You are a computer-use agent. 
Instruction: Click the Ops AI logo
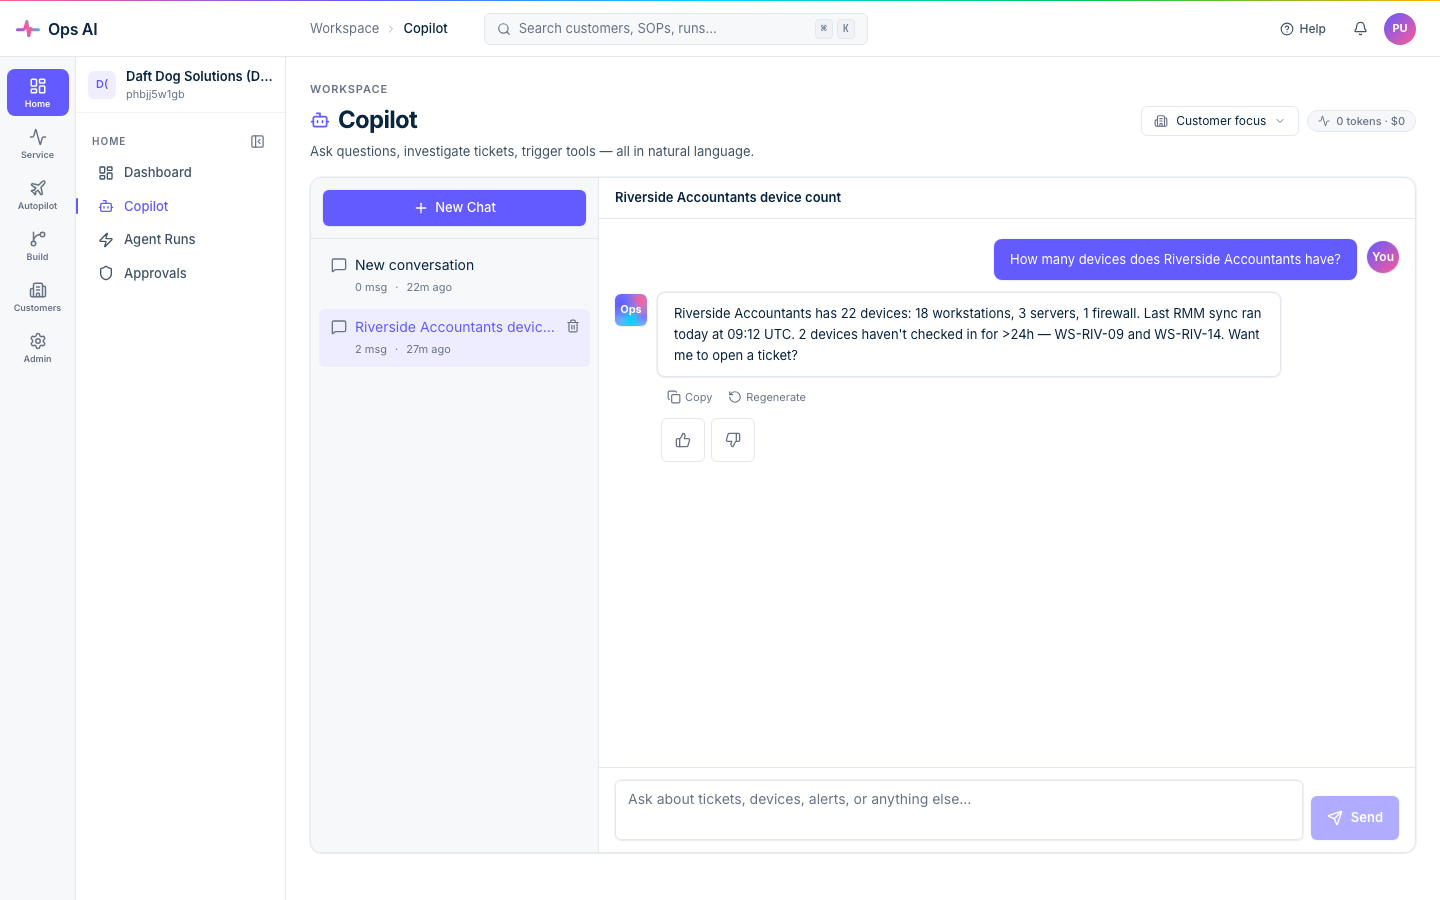click(57, 29)
